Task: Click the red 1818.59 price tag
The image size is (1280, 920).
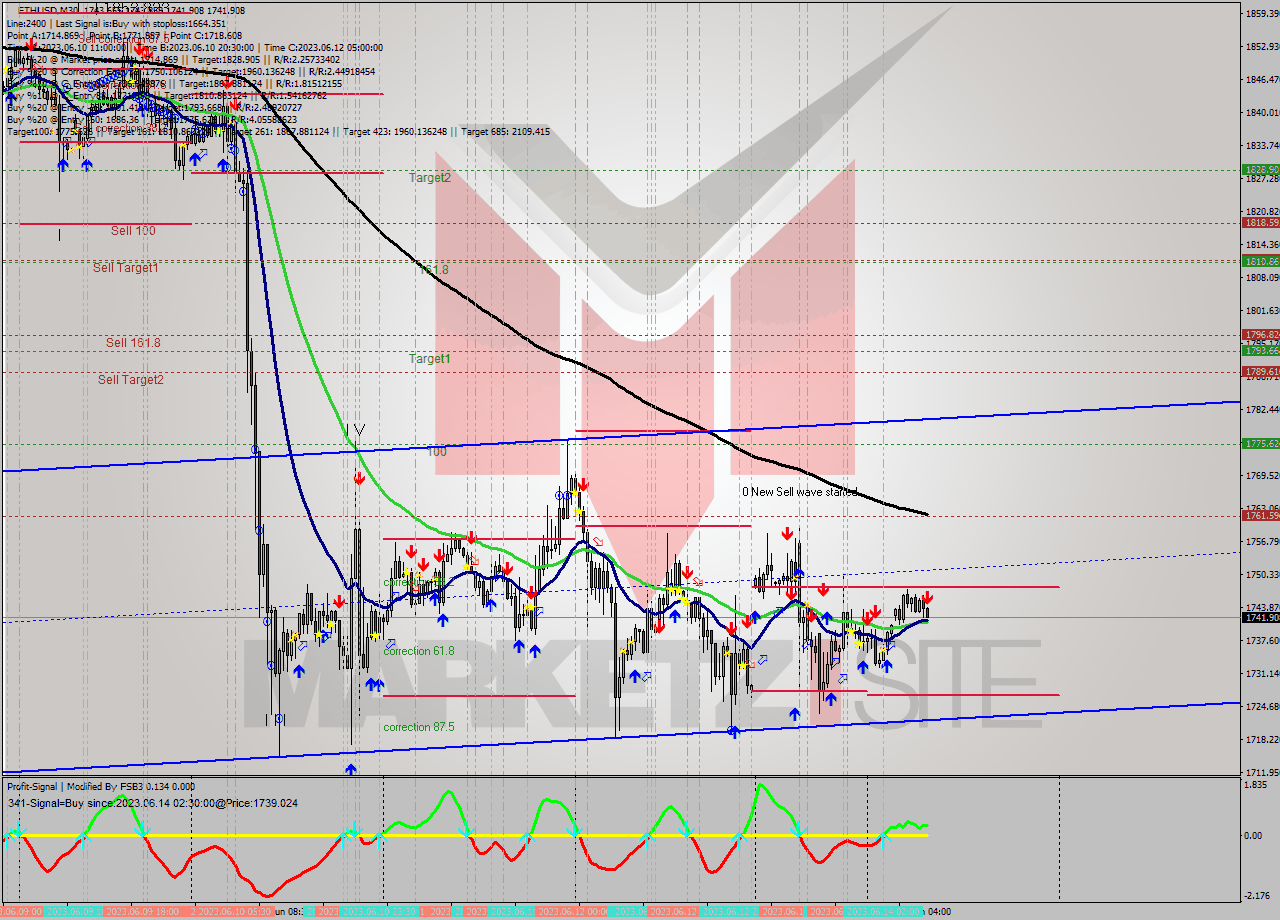Action: [1261, 223]
